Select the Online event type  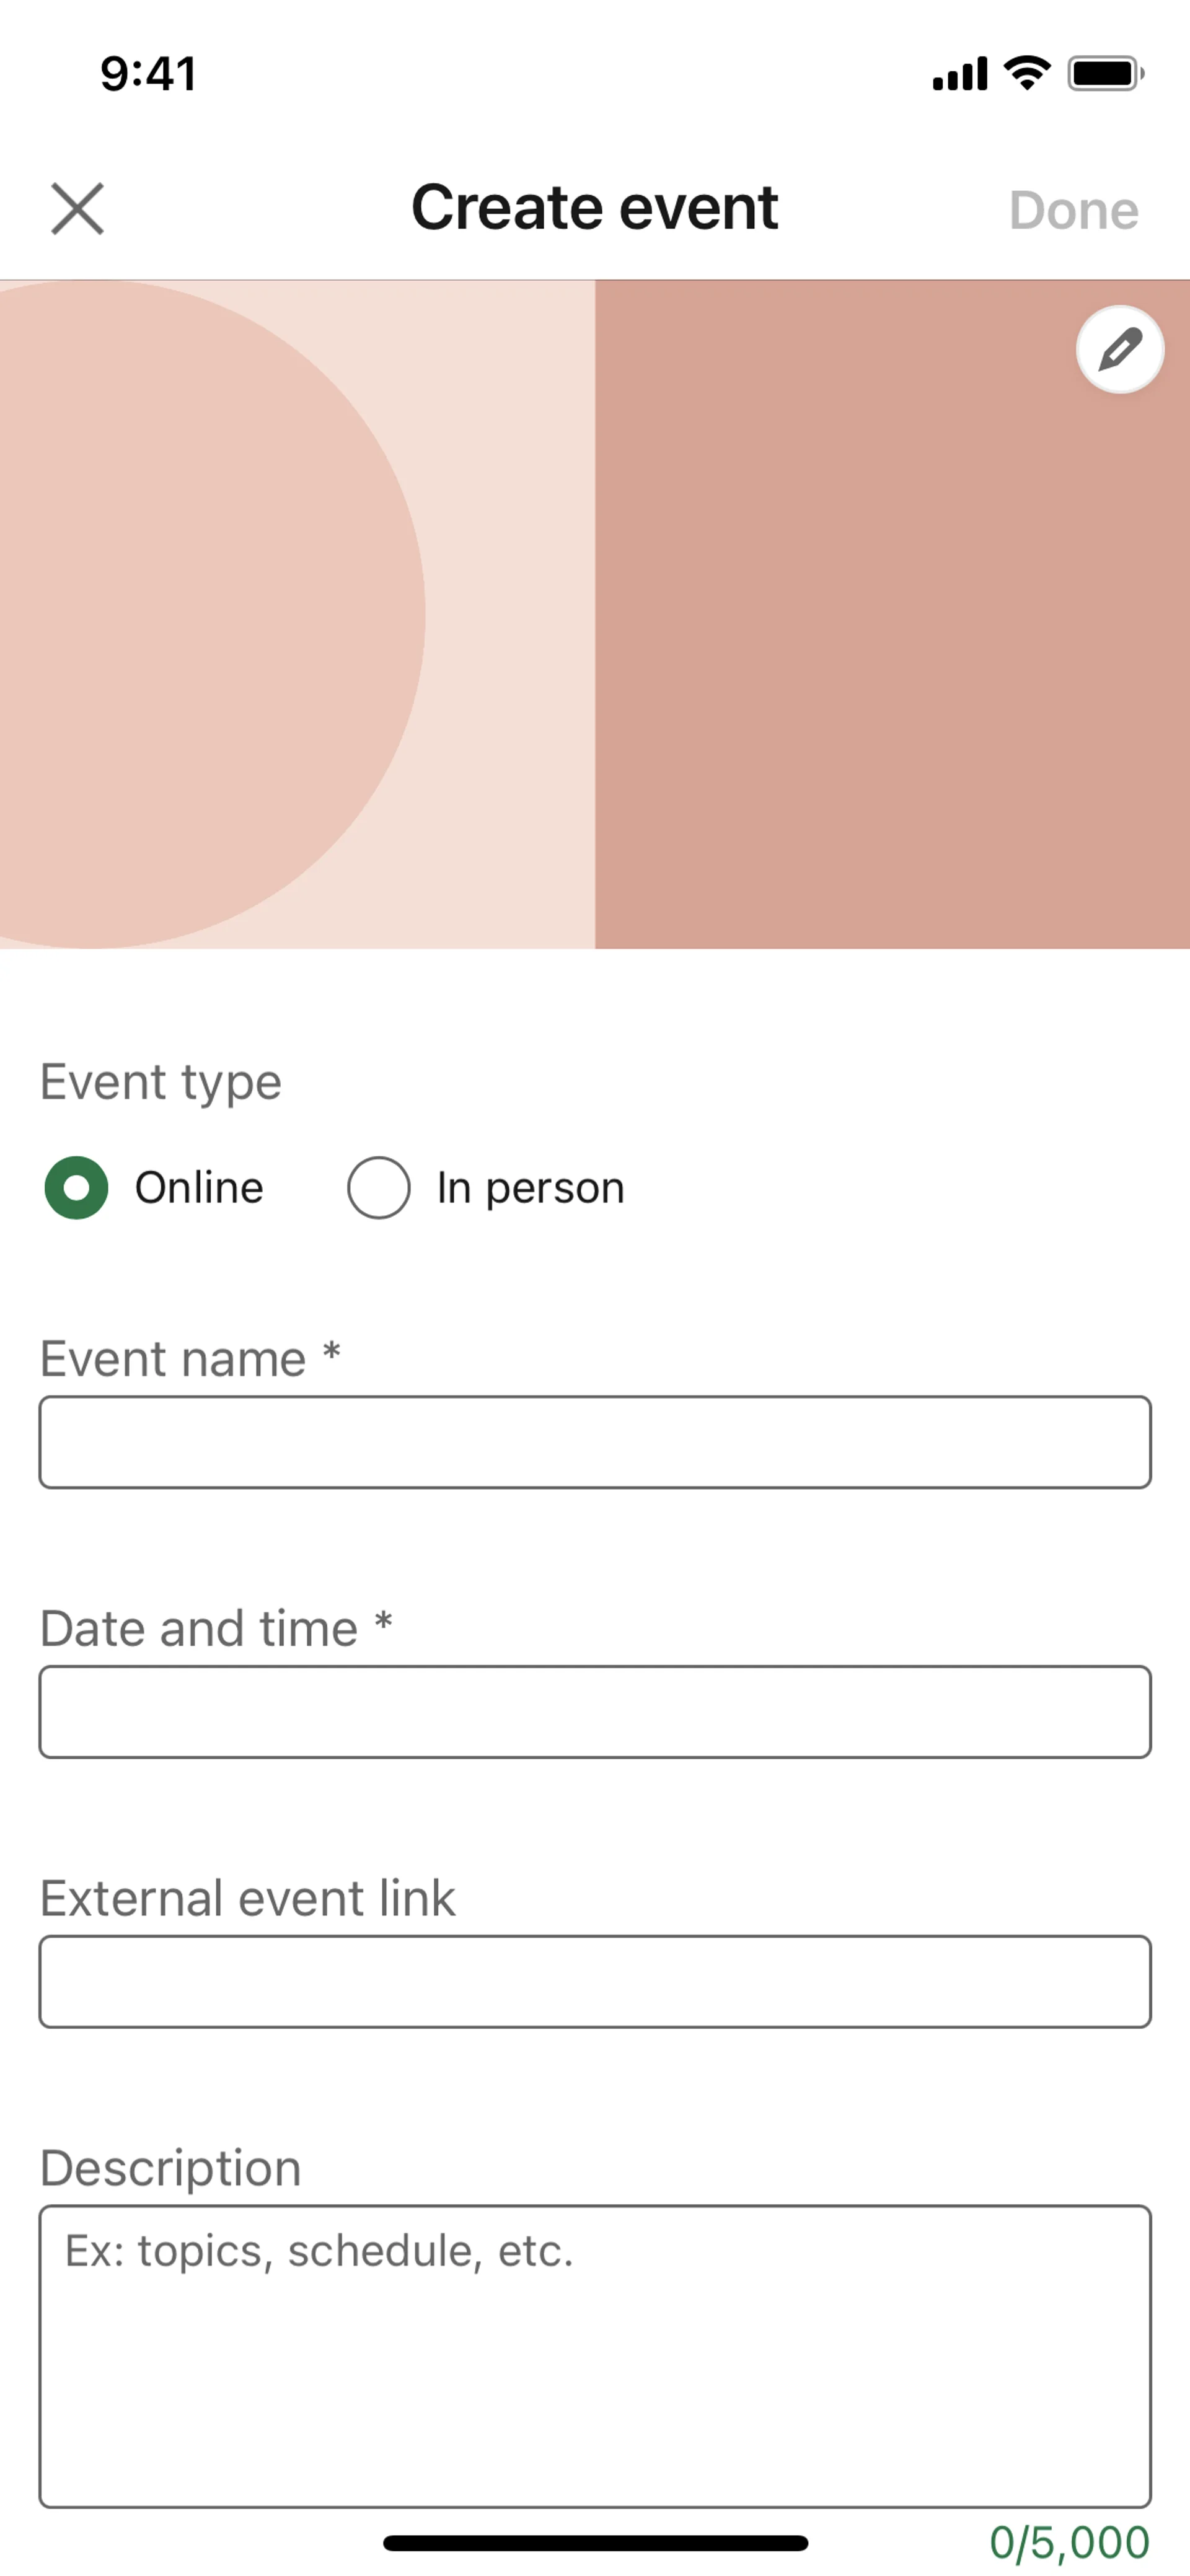pyautogui.click(x=77, y=1188)
